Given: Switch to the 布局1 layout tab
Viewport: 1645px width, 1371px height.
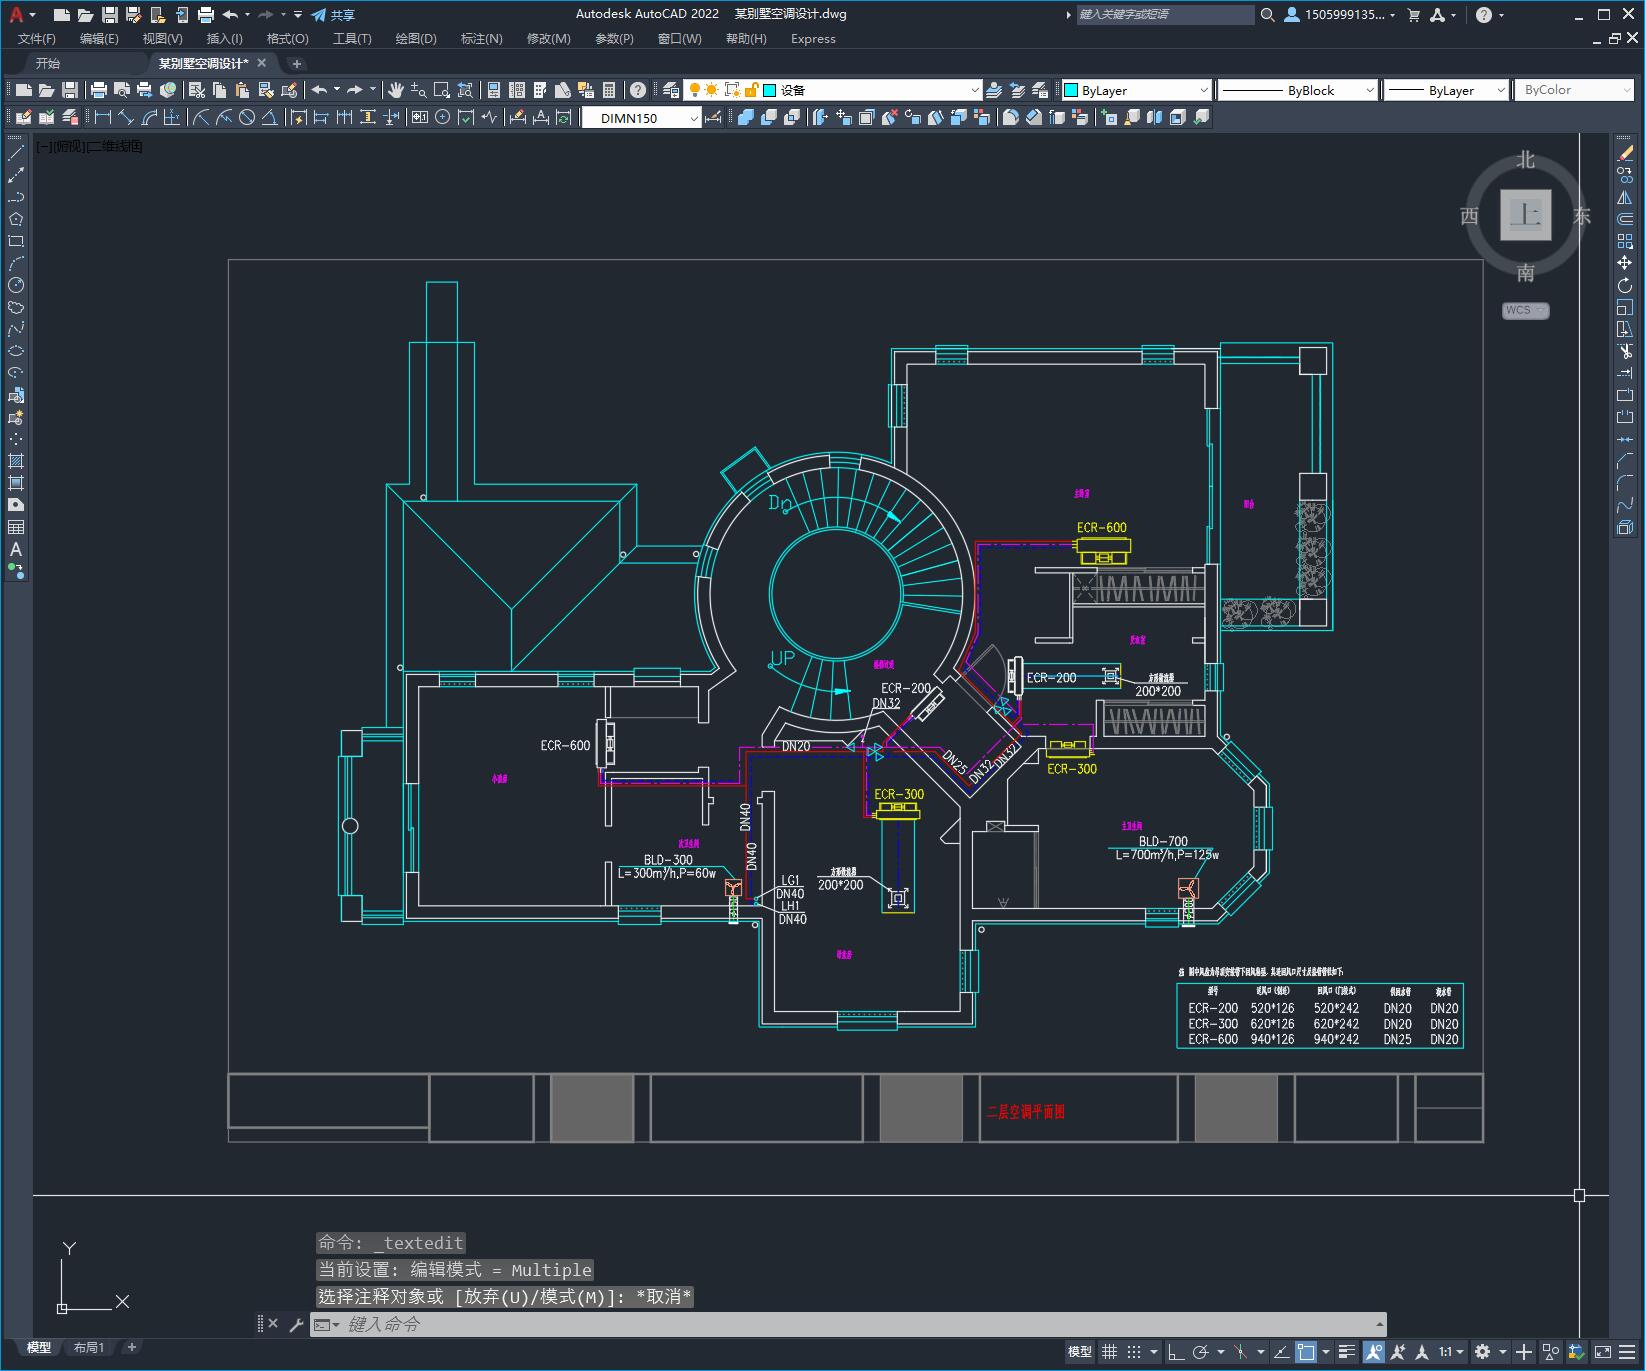Looking at the screenshot, I should pyautogui.click(x=89, y=1347).
